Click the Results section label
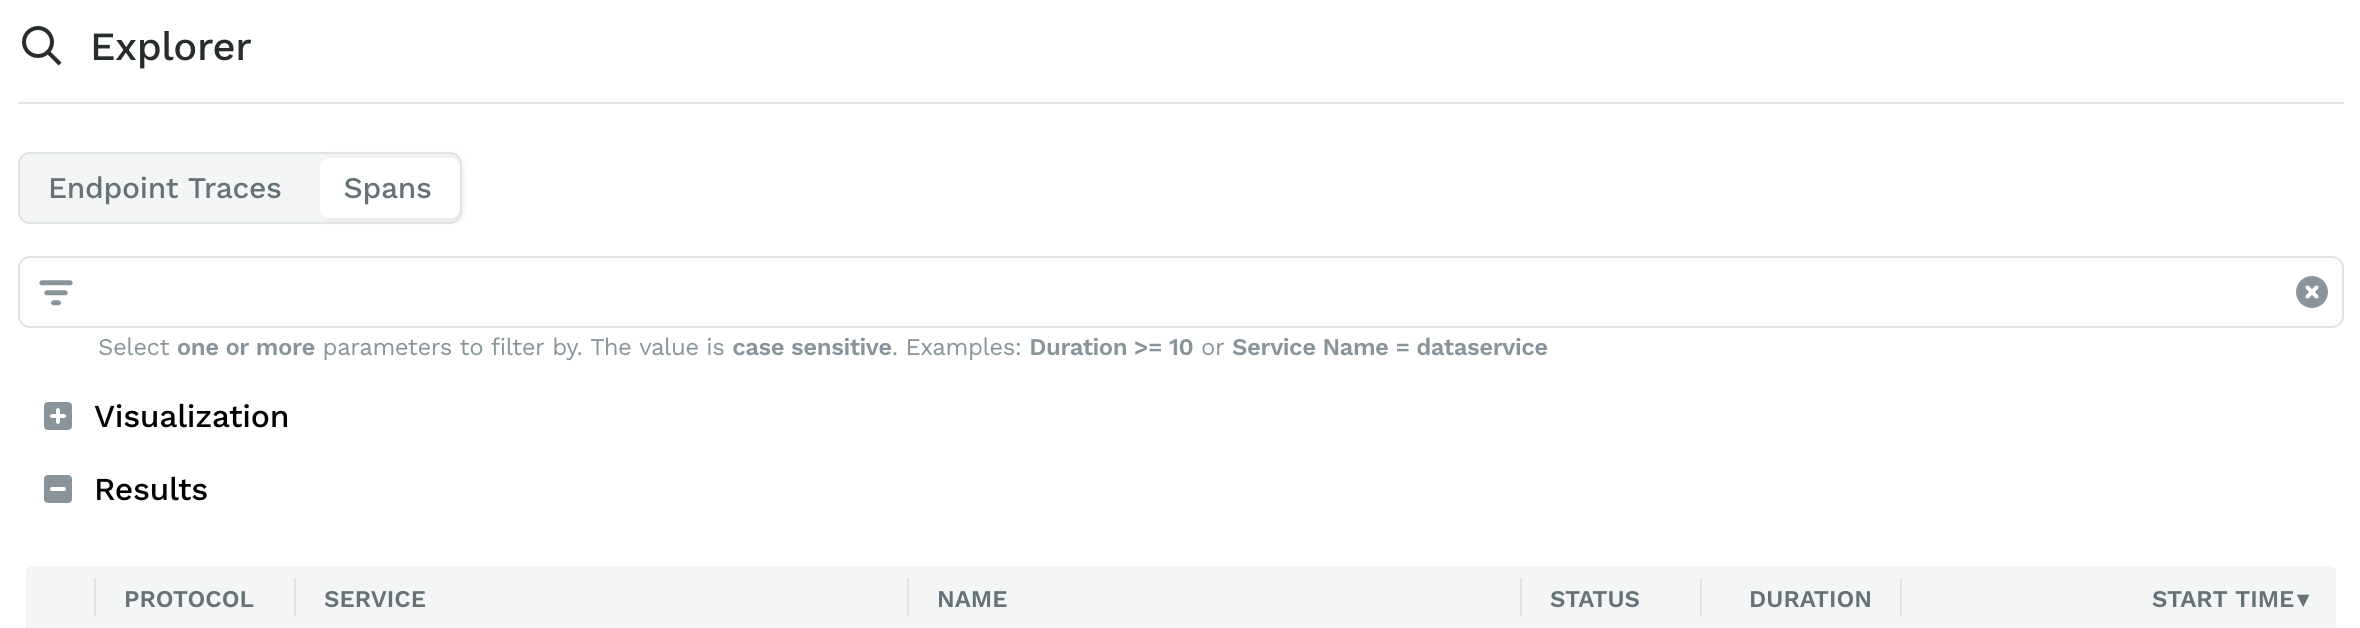The width and height of the screenshot is (2360, 628). tap(151, 489)
